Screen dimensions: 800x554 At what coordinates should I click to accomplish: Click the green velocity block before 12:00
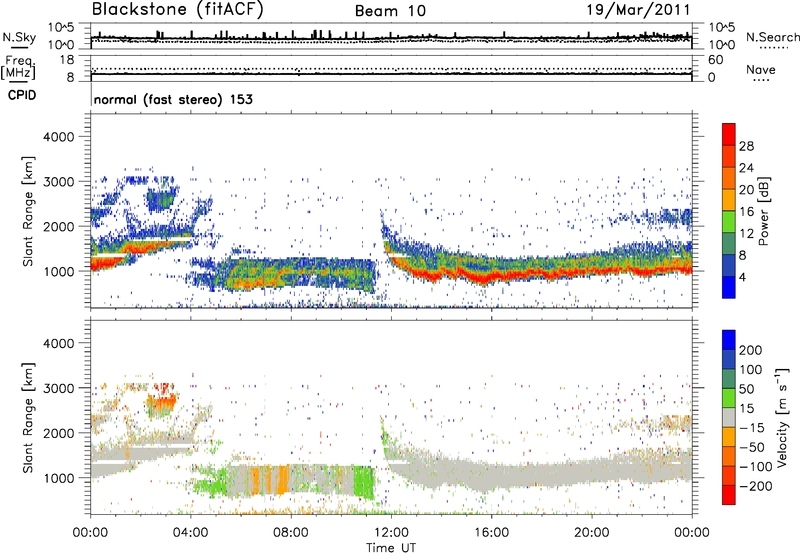tap(364, 482)
